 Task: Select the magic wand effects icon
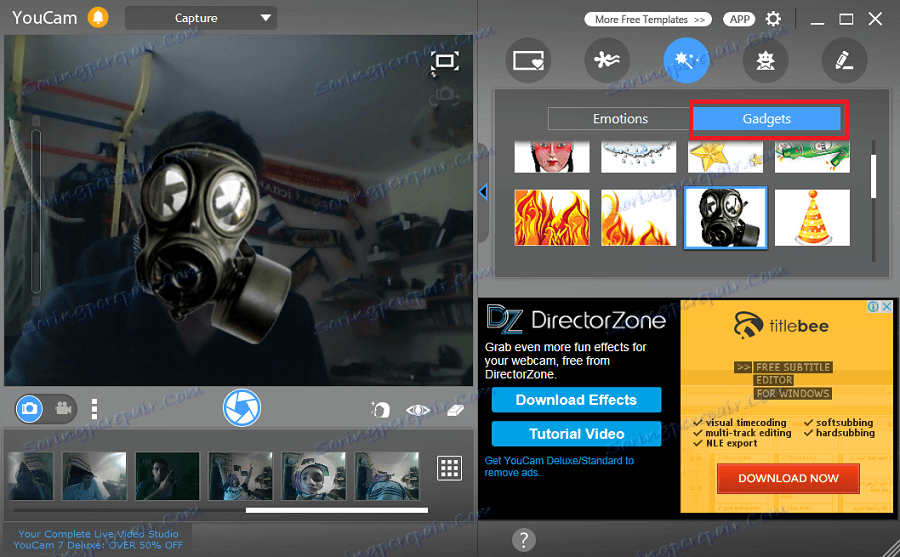686,60
